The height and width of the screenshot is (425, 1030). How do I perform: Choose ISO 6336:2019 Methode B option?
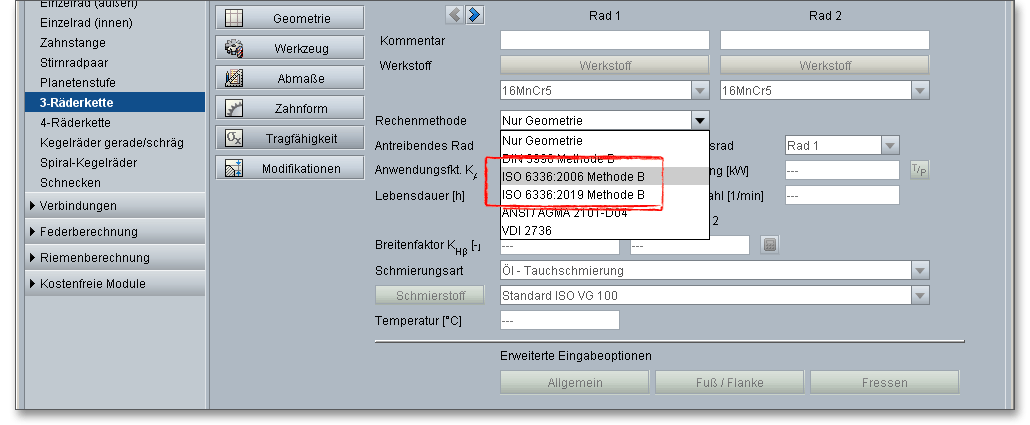[572, 194]
